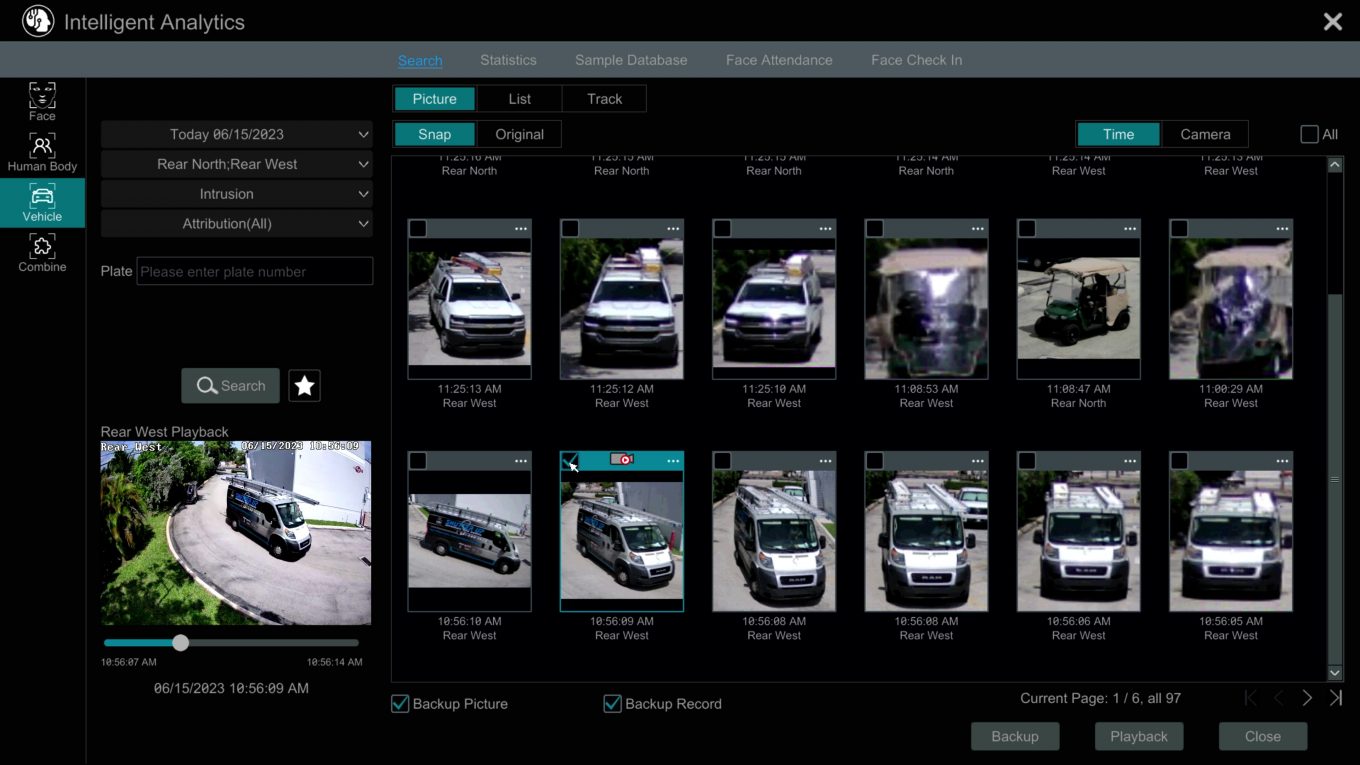Switch to the Combine search mode
Viewport: 1360px width, 765px height.
tap(42, 253)
